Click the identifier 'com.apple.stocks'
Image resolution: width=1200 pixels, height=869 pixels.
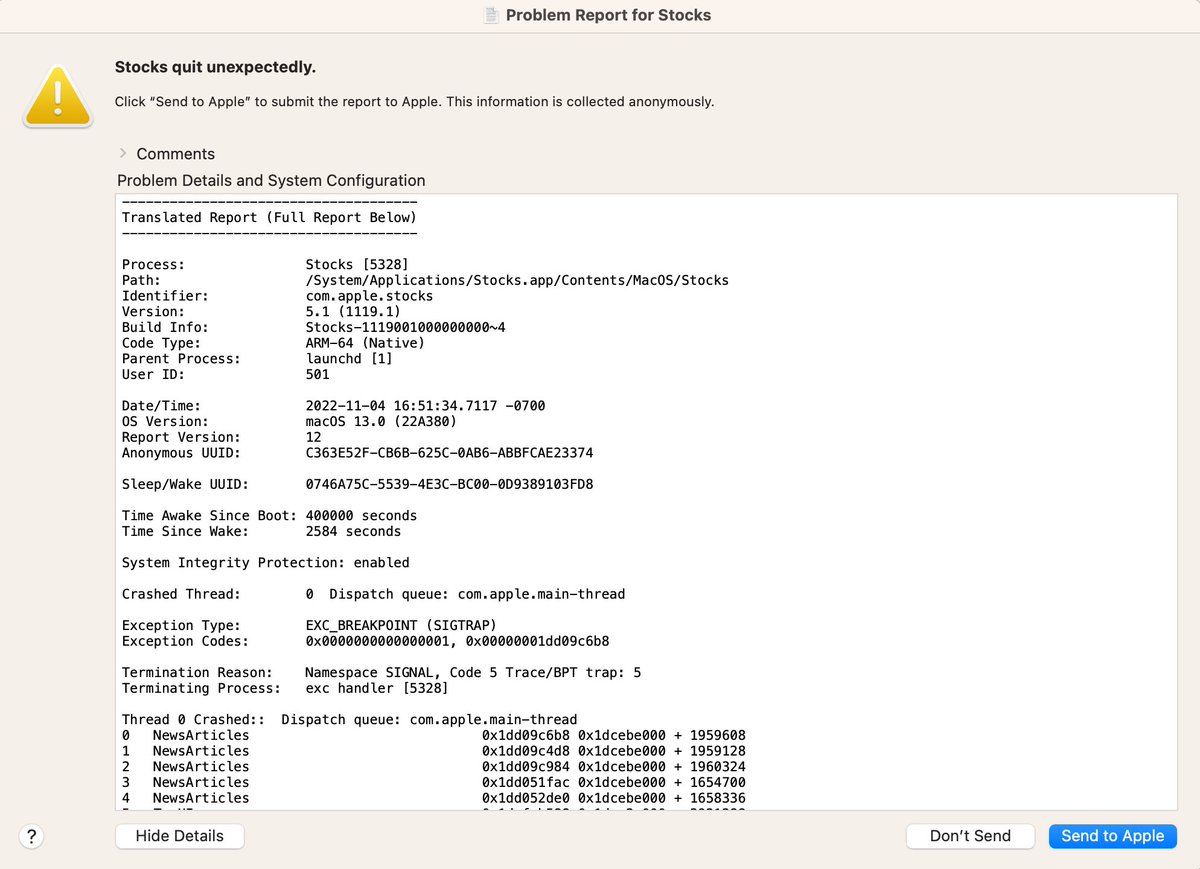click(369, 296)
